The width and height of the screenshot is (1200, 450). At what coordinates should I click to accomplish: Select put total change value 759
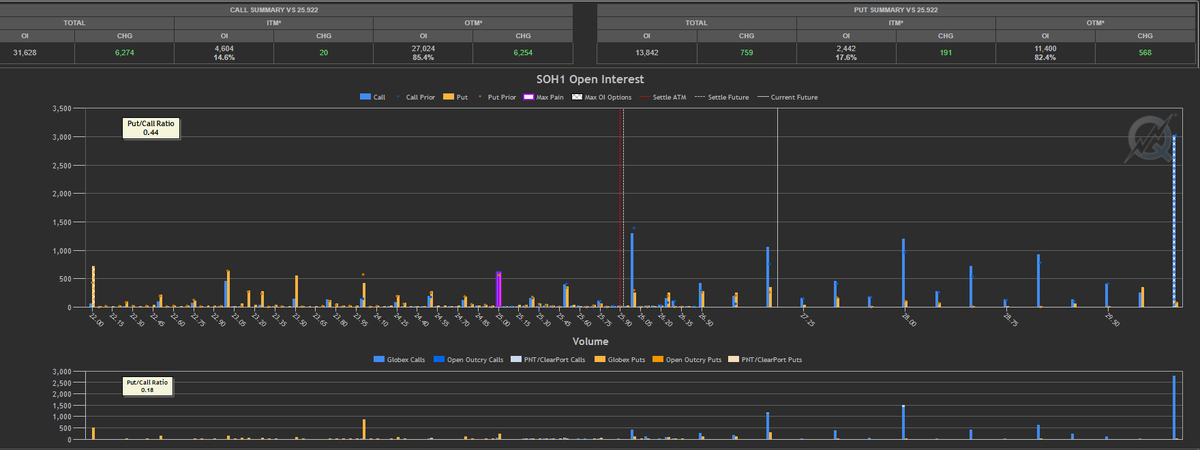pos(746,52)
